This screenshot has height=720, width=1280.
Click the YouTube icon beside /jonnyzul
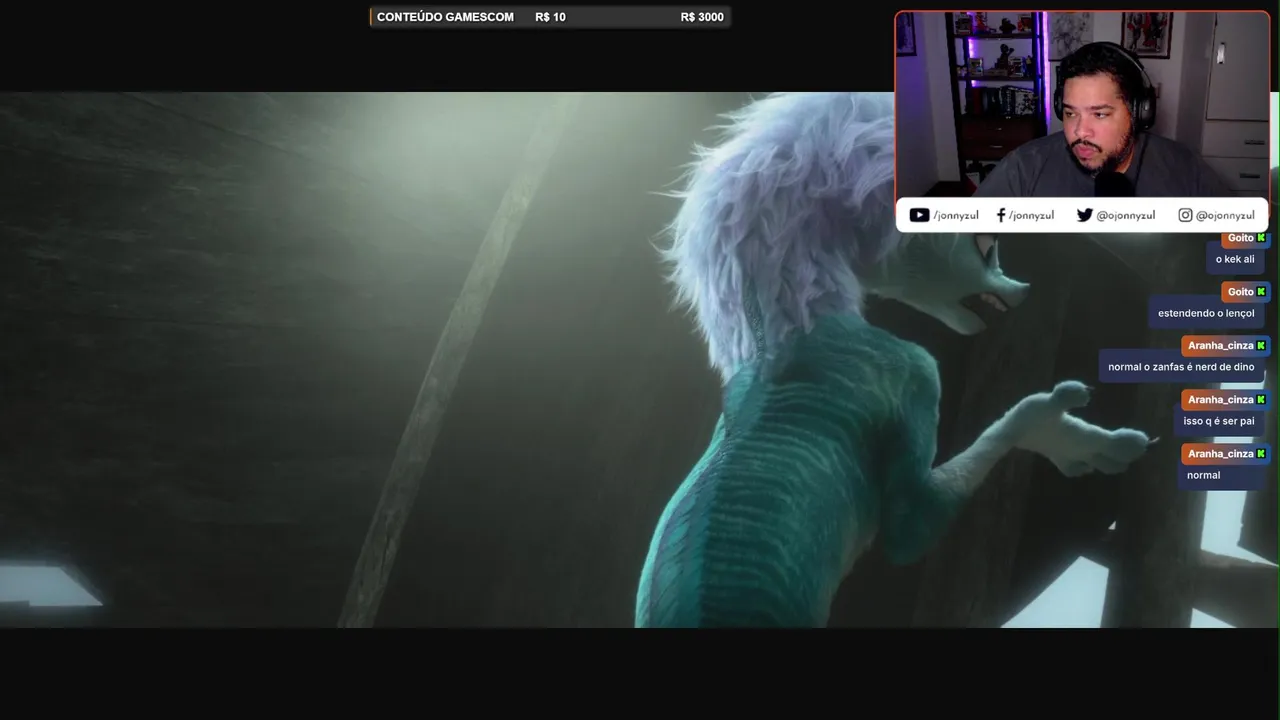919,215
